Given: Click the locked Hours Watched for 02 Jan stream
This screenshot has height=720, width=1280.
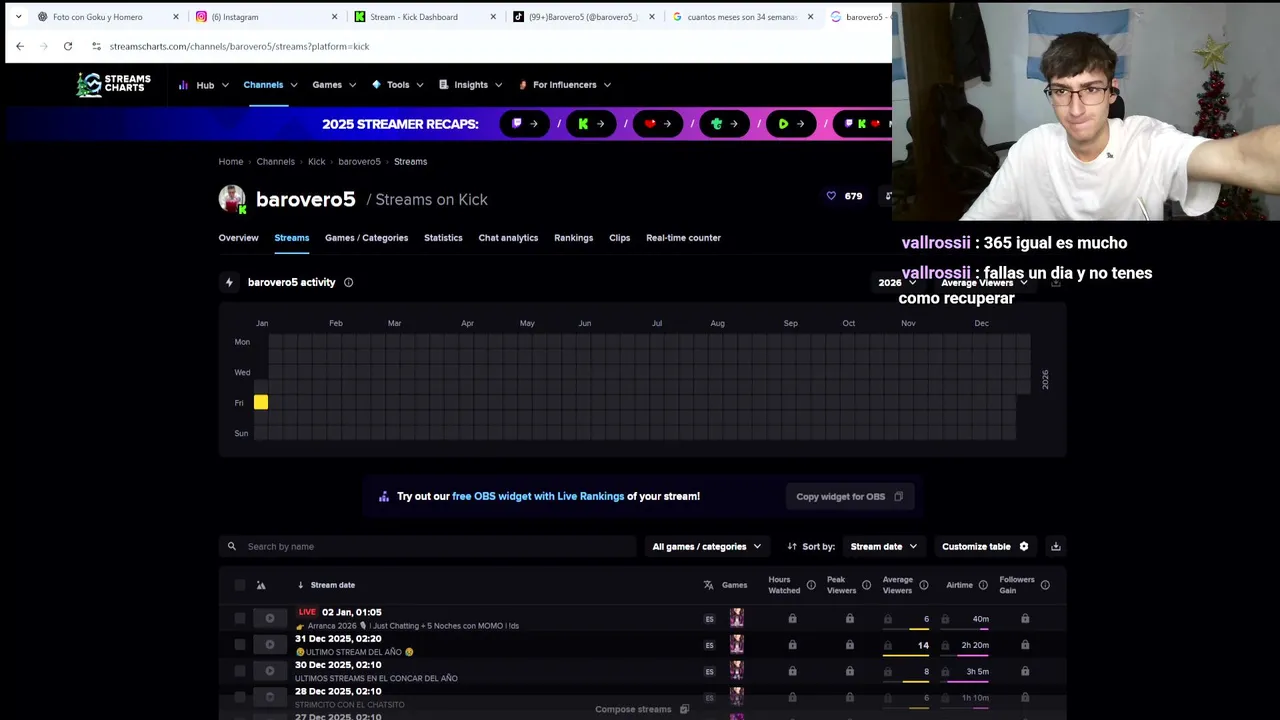Looking at the screenshot, I should [x=792, y=619].
